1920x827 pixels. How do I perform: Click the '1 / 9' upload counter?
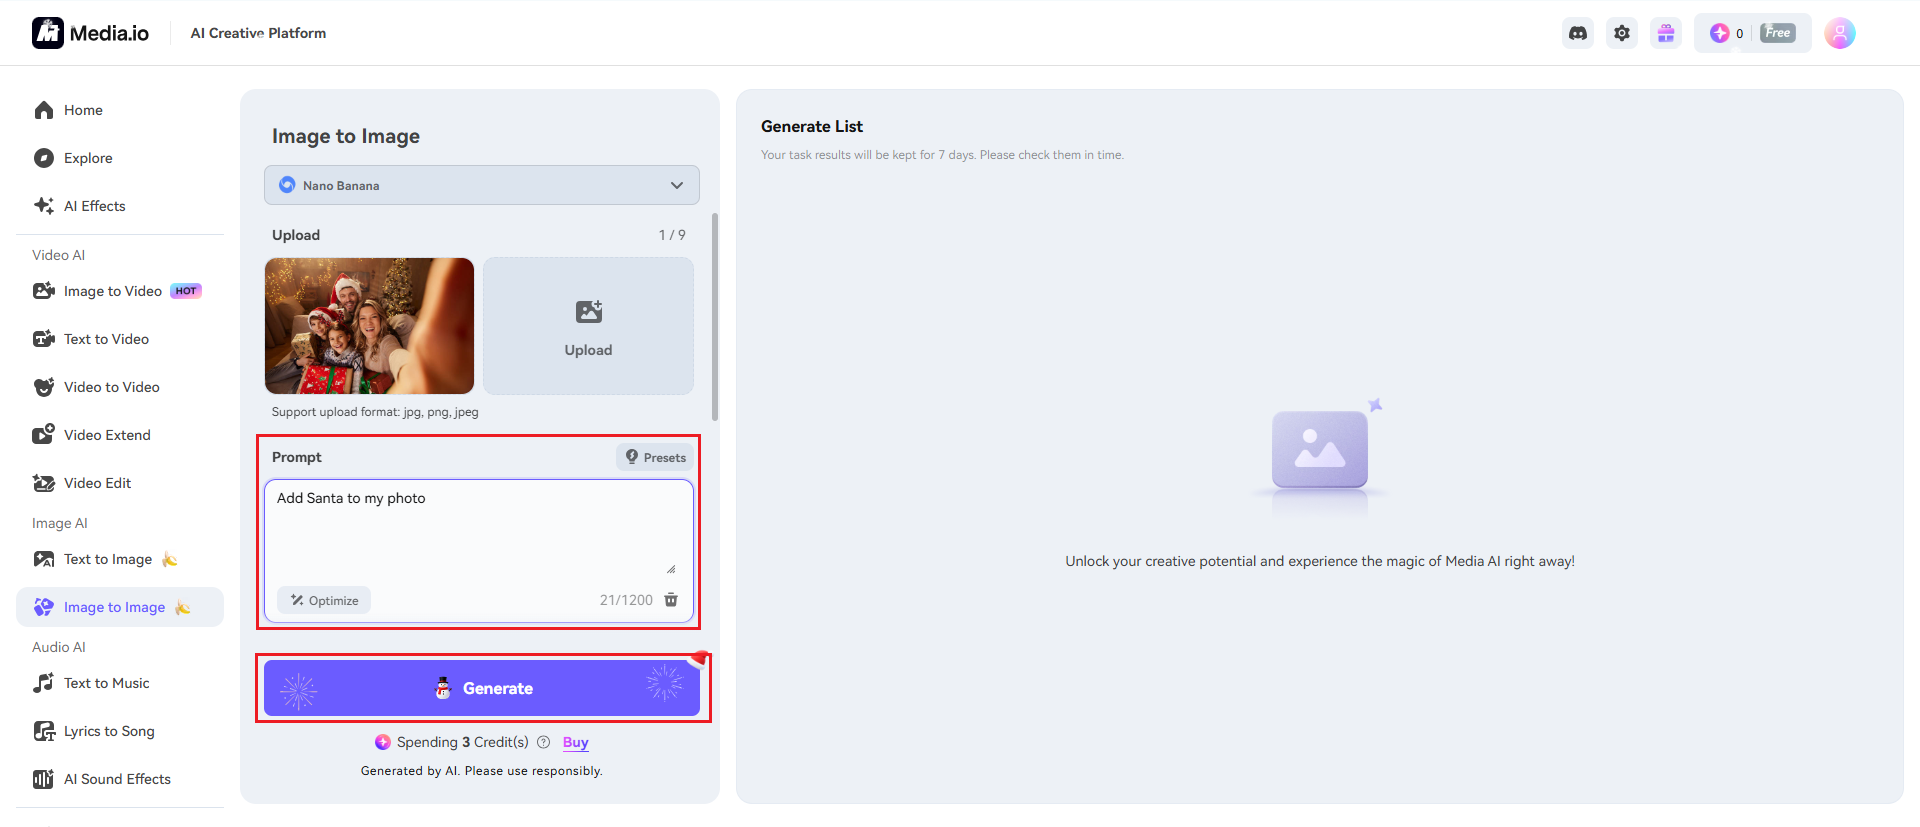click(x=672, y=235)
